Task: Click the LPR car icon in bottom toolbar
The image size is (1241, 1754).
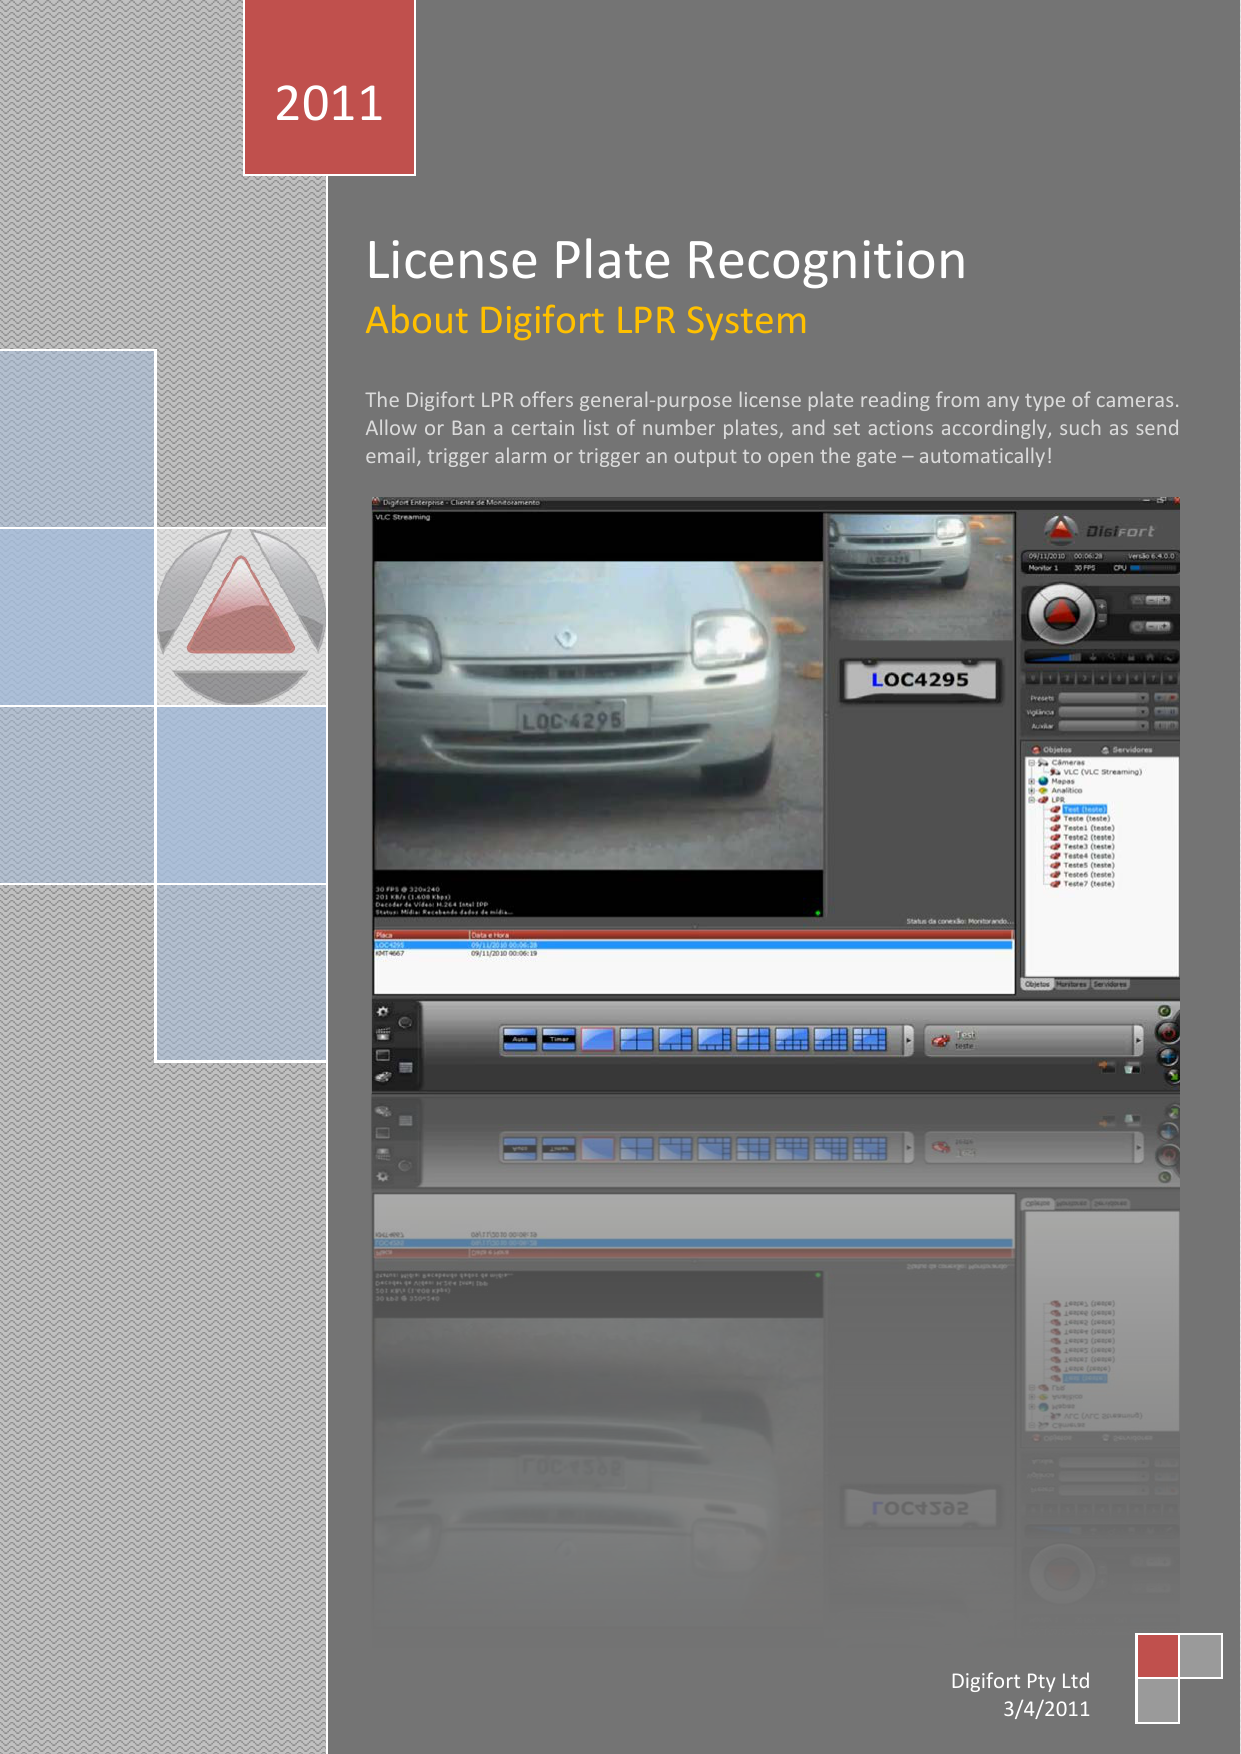Action: (382, 1077)
